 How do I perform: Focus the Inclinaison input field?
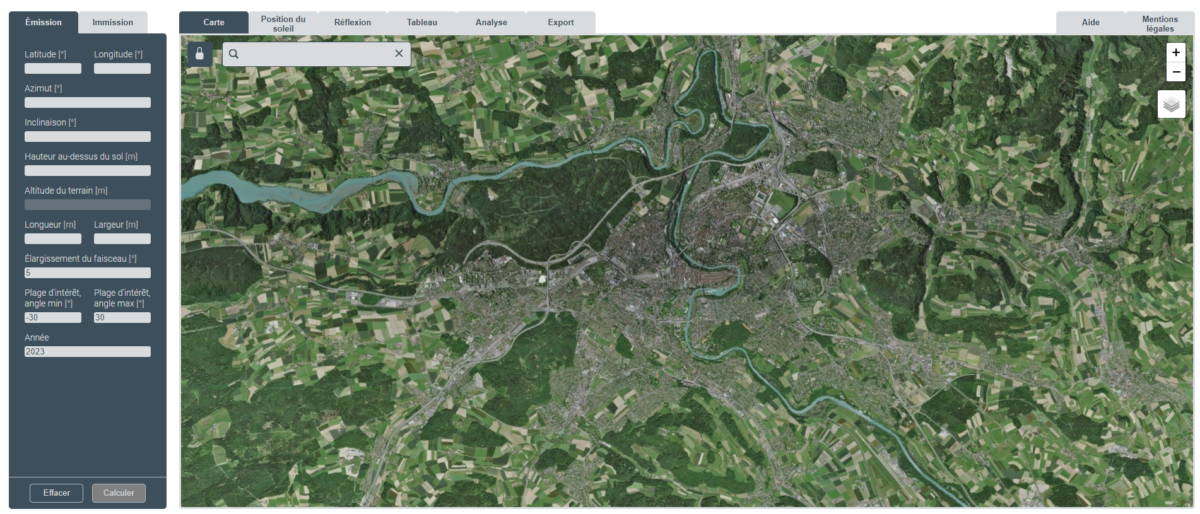[88, 137]
